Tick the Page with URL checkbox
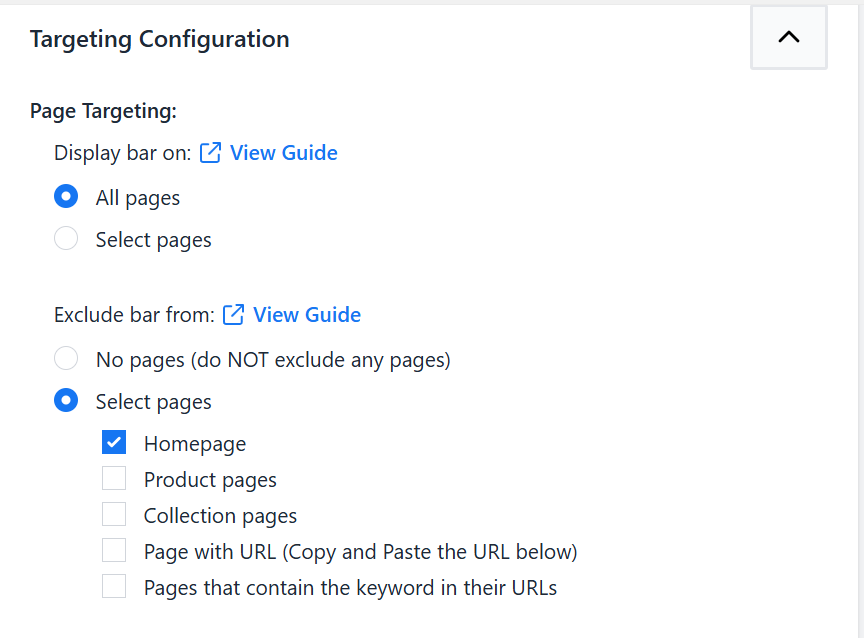This screenshot has width=864, height=638. coord(114,550)
